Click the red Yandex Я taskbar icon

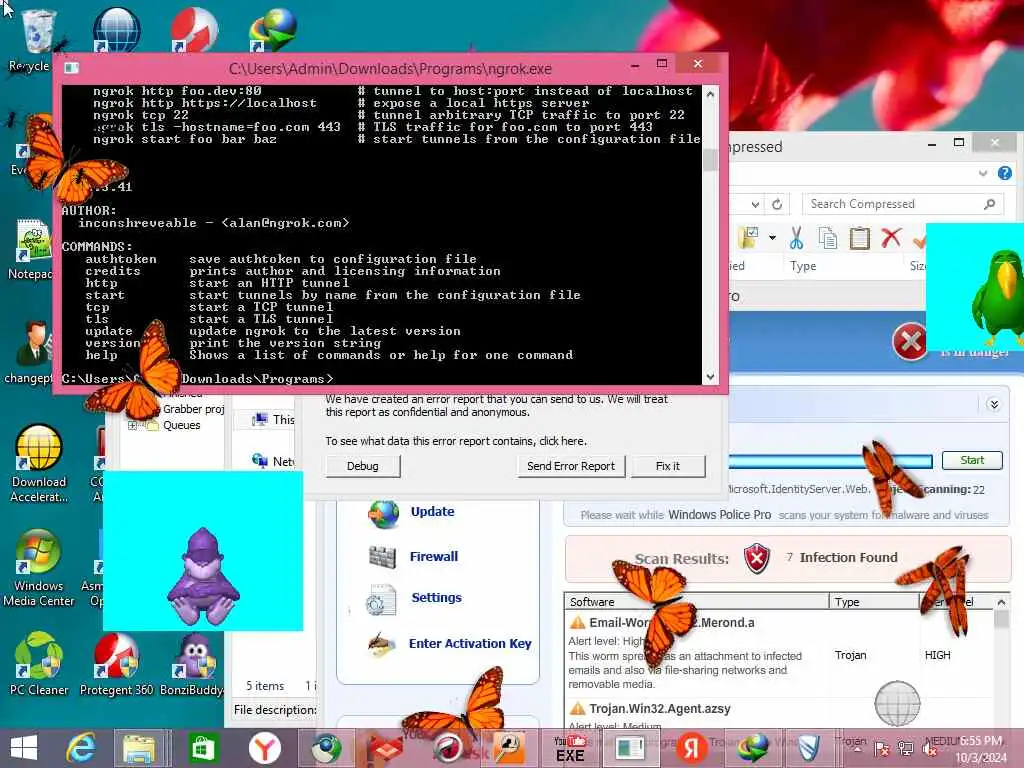tap(692, 748)
